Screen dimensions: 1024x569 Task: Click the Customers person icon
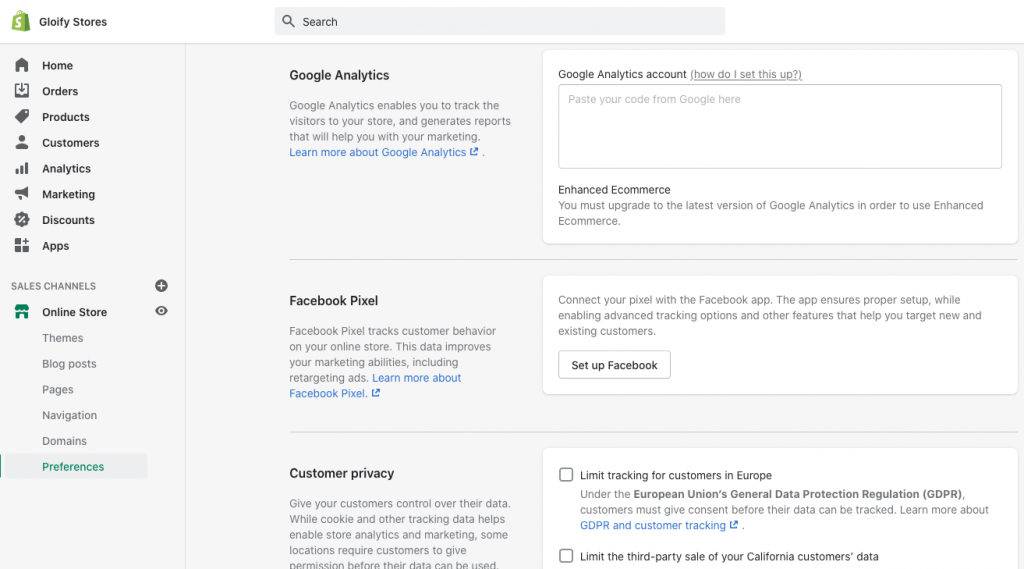point(22,142)
